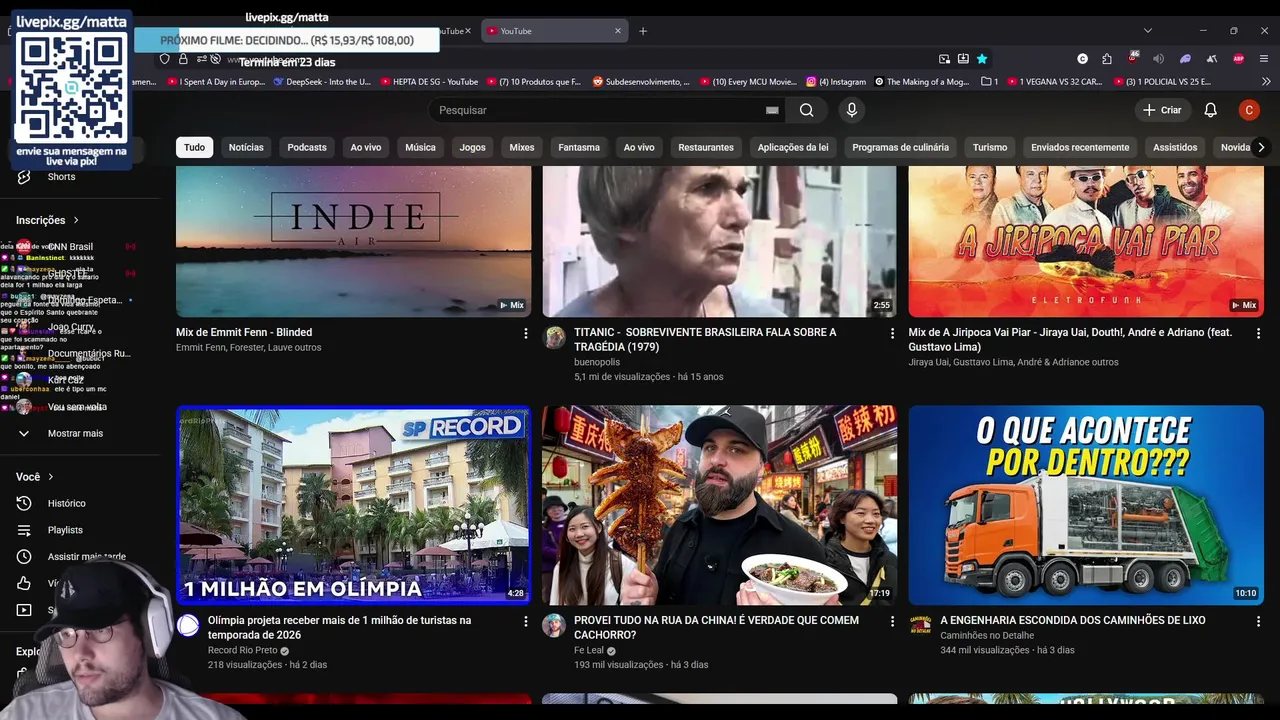The height and width of the screenshot is (720, 1280).
Task: Open the Indie Air mix thumbnail
Action: [353, 241]
